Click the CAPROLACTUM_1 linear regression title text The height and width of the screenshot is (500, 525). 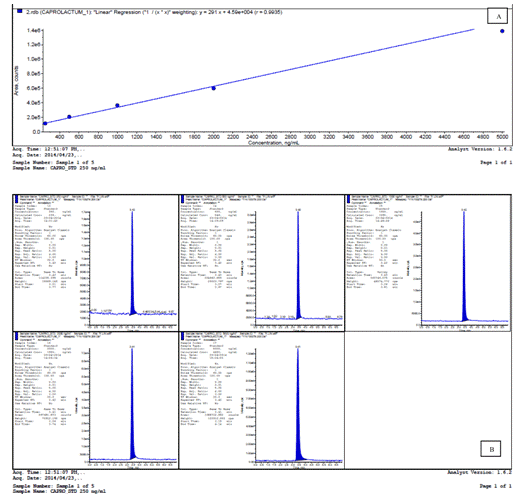(x=154, y=12)
